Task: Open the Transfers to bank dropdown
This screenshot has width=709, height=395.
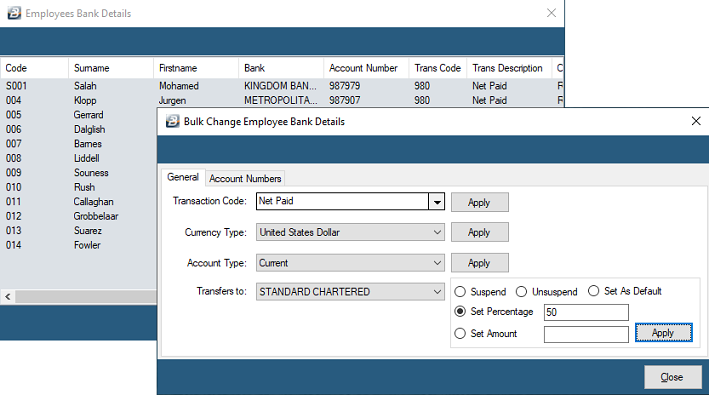Action: (x=350, y=292)
